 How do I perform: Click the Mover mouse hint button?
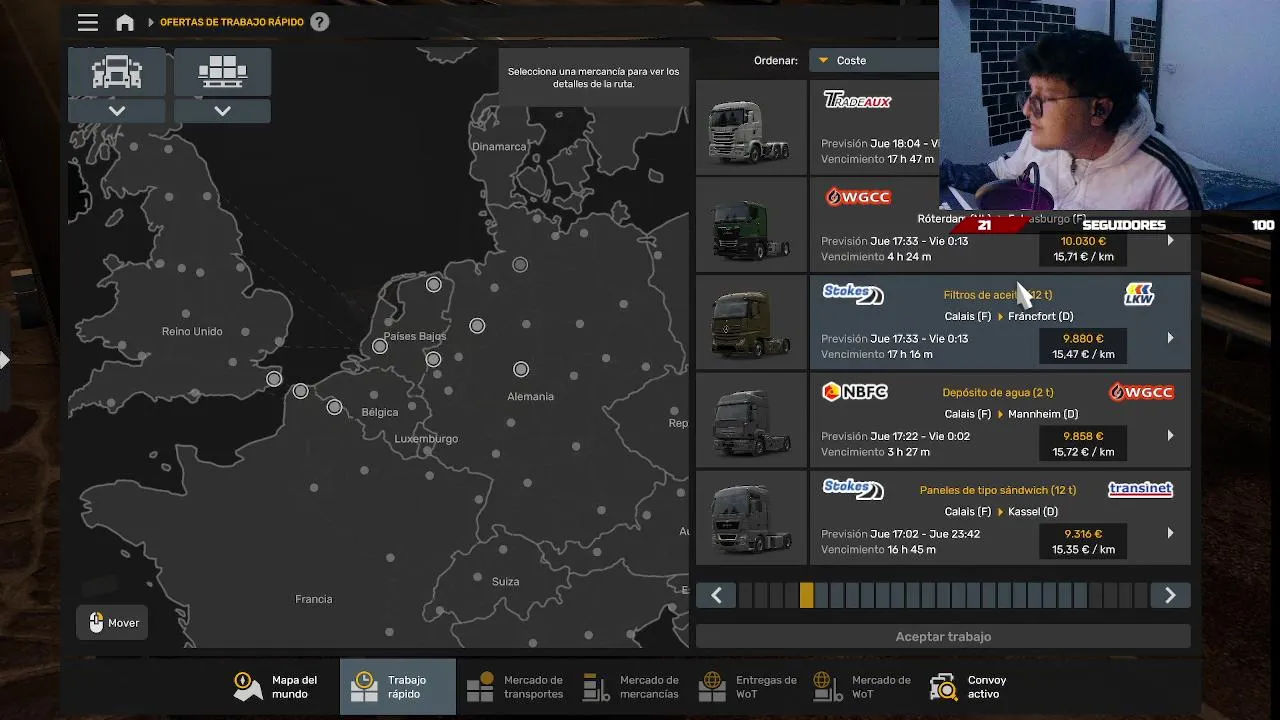113,623
